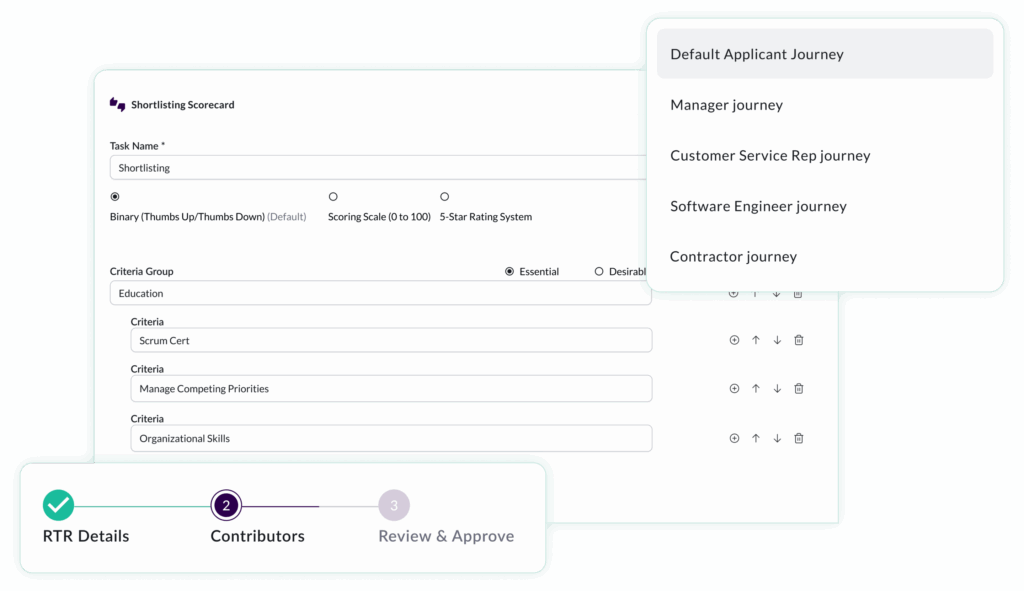This screenshot has width=1024, height=591.
Task: Click the add icon in Scrum Cert row
Action: 734,340
